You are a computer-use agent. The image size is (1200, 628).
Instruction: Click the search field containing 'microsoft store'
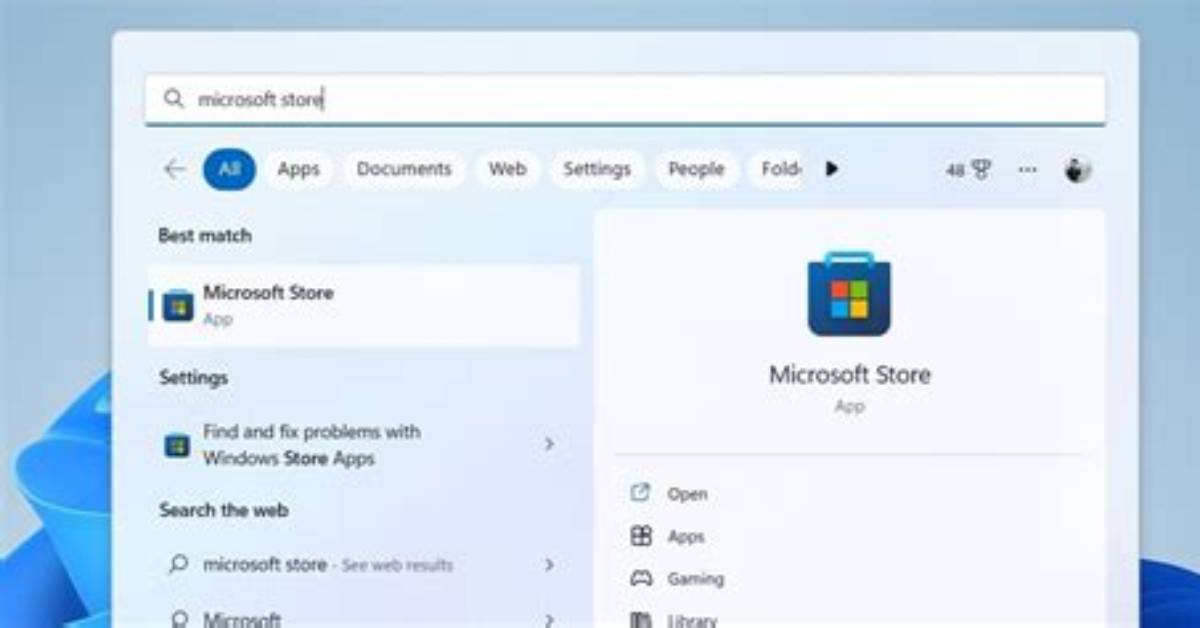625,99
